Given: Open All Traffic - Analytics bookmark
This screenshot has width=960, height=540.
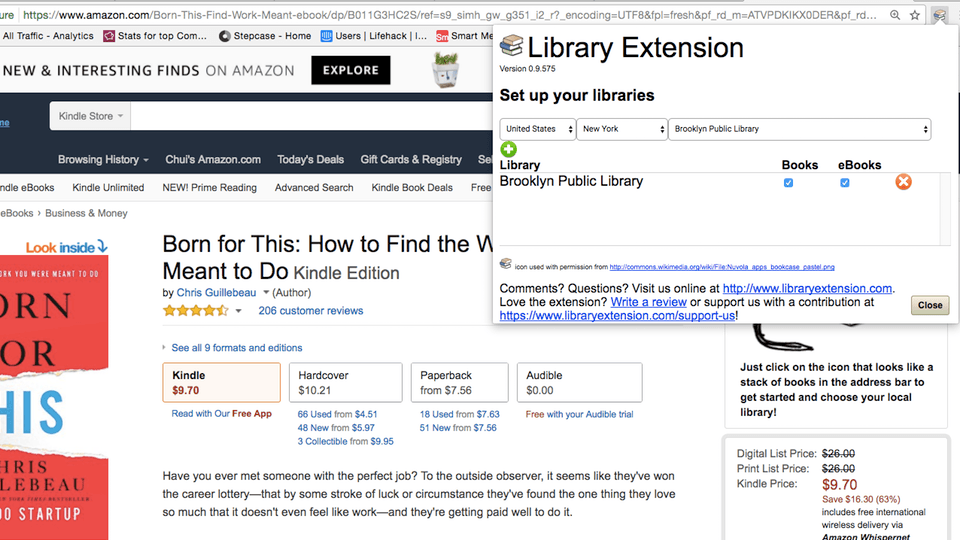Looking at the screenshot, I should click(48, 36).
